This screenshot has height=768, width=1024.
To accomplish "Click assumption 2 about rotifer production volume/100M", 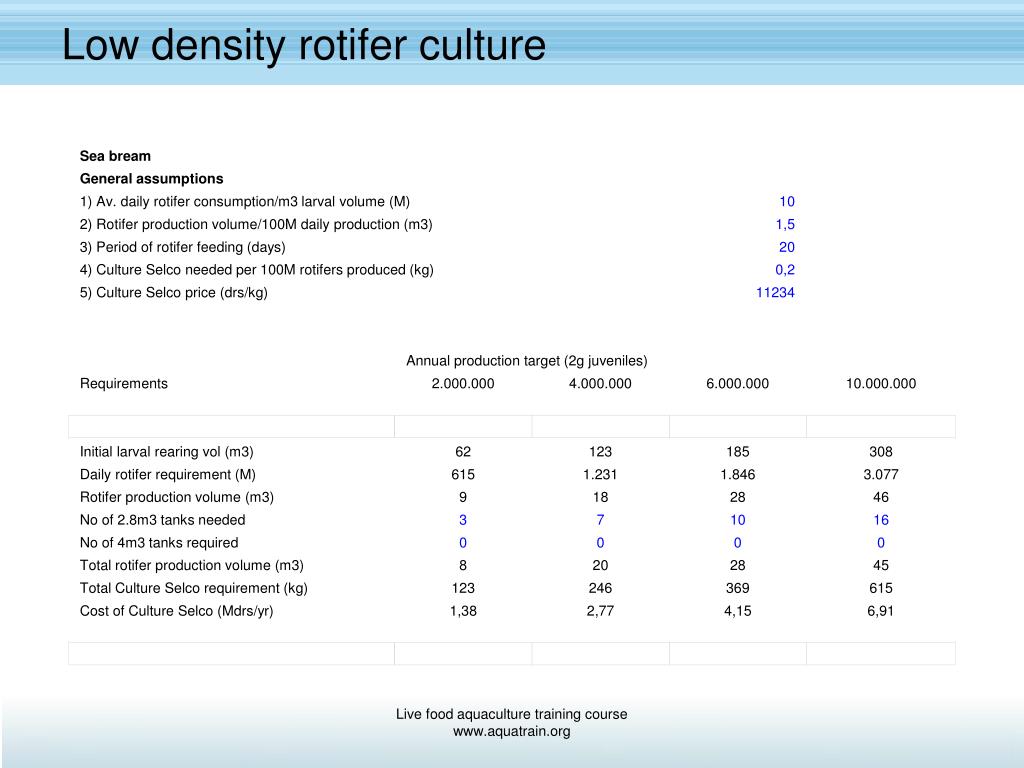I will [x=256, y=225].
